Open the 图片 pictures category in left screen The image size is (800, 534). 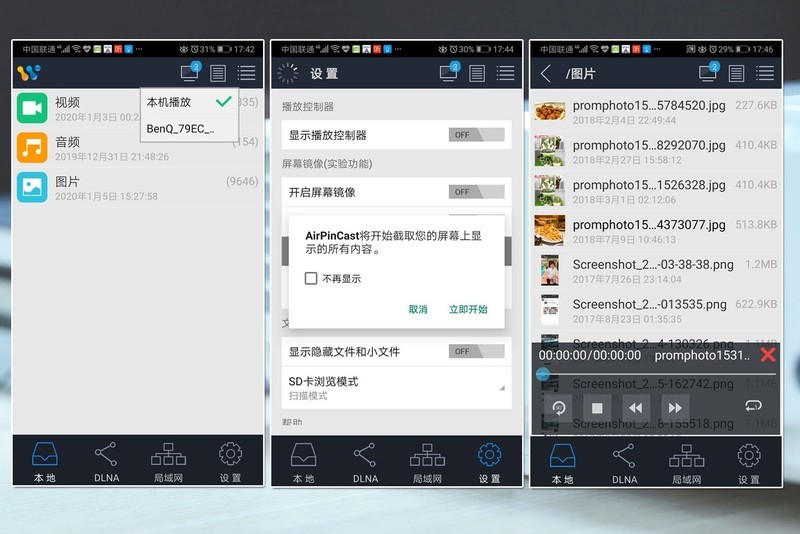(138, 188)
